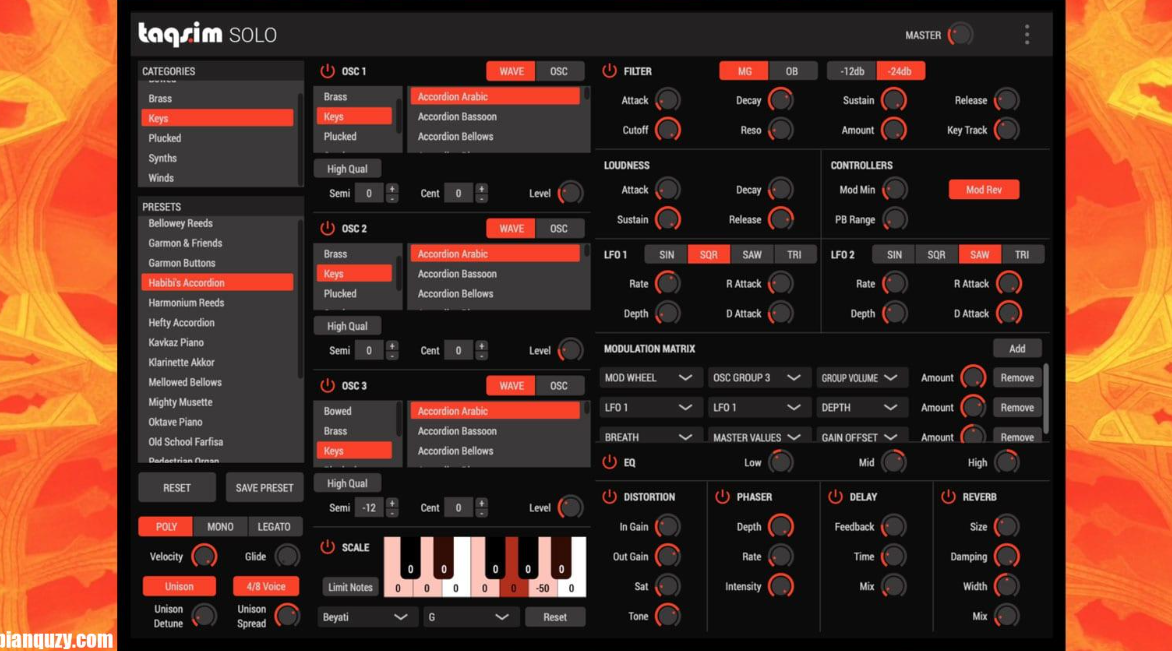The height and width of the screenshot is (651, 1172).
Task: Toggle OSC 1 power icon
Action: click(327, 71)
